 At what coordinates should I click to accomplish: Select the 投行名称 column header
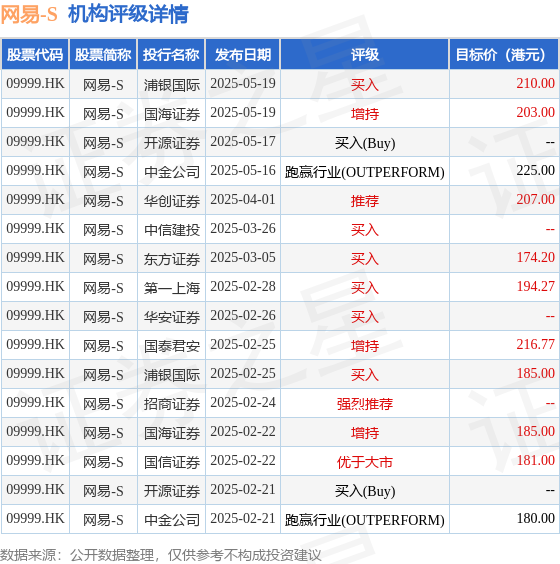click(x=171, y=55)
